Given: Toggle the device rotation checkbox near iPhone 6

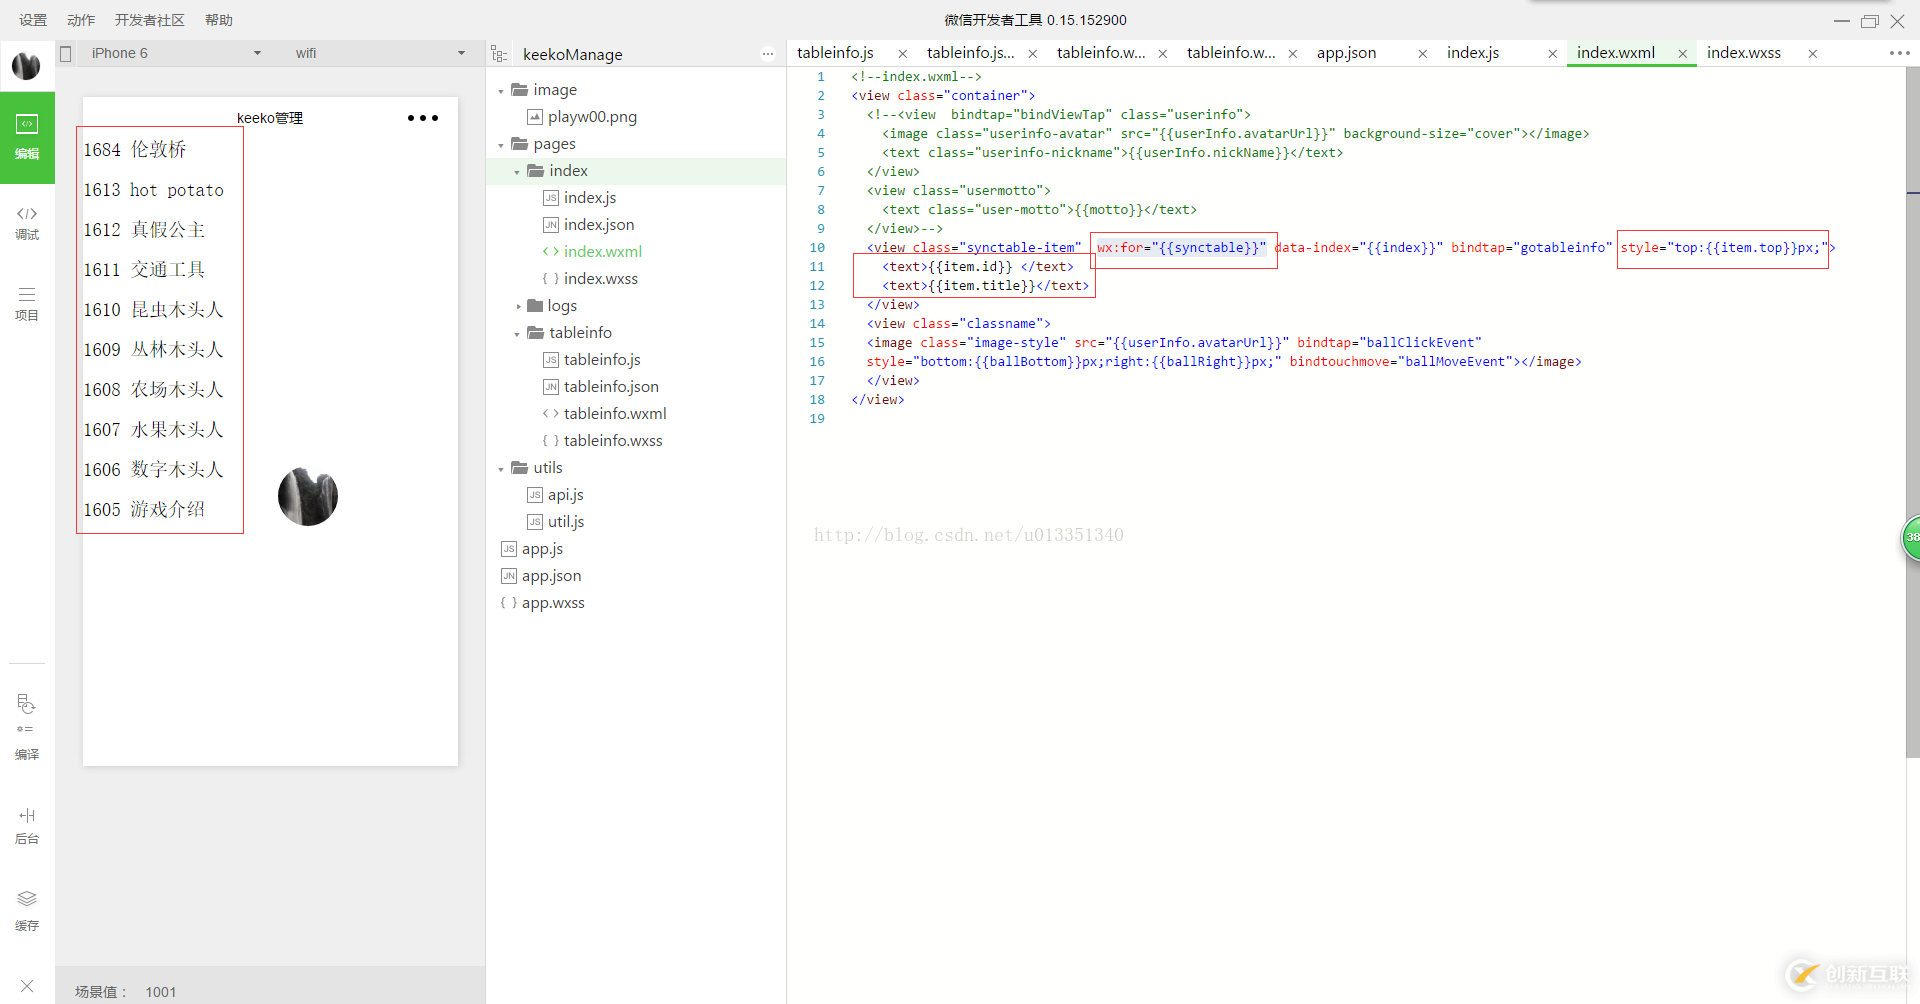Looking at the screenshot, I should [x=66, y=54].
